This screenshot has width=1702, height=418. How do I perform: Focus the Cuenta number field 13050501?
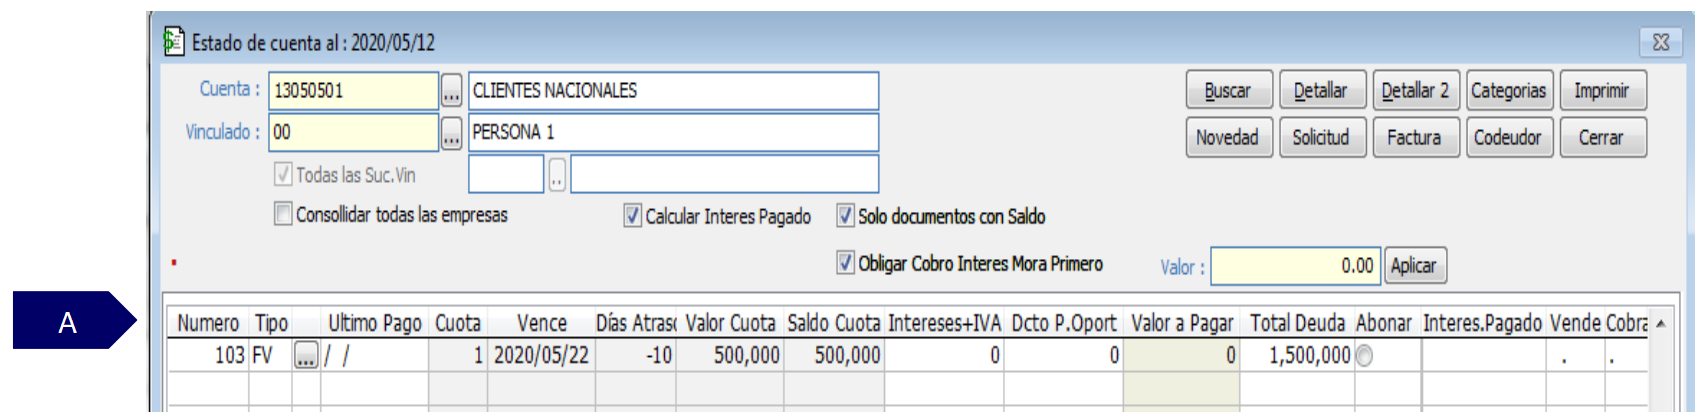(x=353, y=91)
